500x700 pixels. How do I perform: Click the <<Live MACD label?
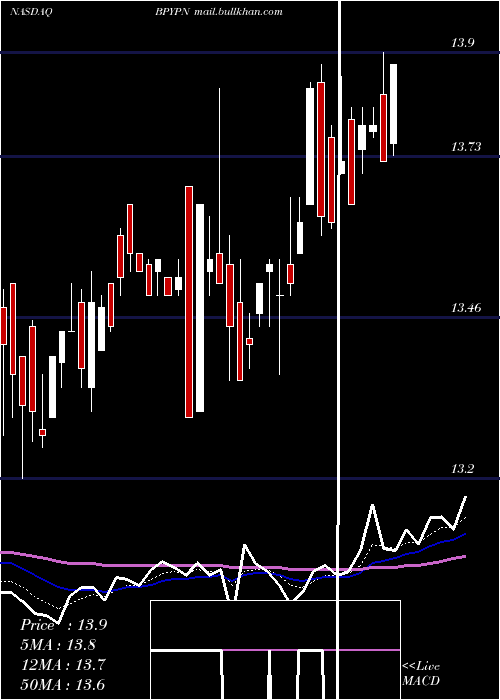[421, 673]
